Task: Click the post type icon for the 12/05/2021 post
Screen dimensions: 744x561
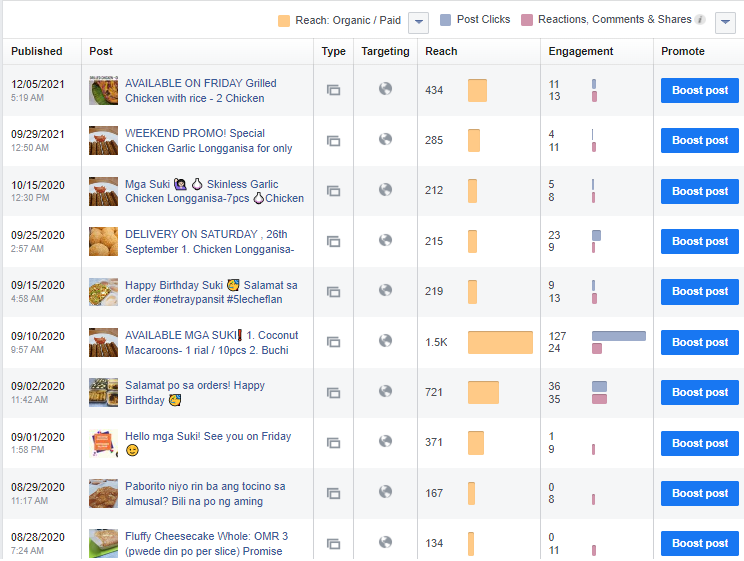Action: [x=333, y=90]
